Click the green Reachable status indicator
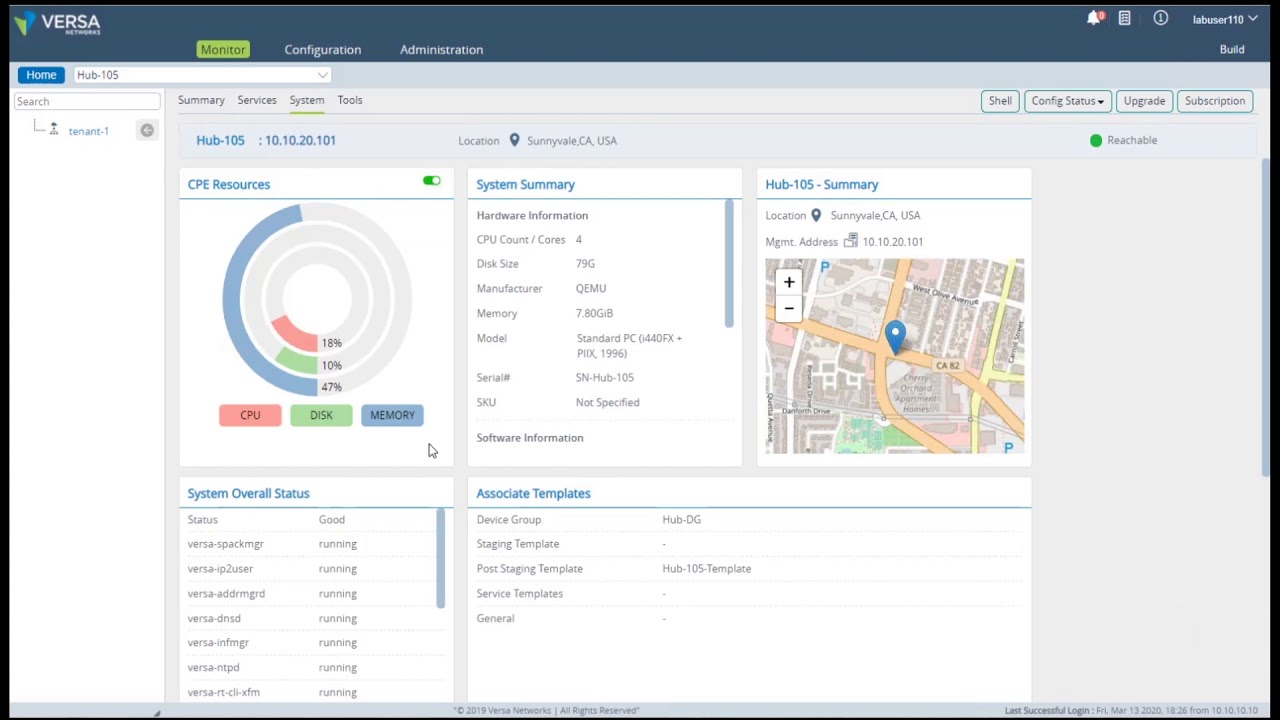The height and width of the screenshot is (720, 1280). [x=1096, y=140]
